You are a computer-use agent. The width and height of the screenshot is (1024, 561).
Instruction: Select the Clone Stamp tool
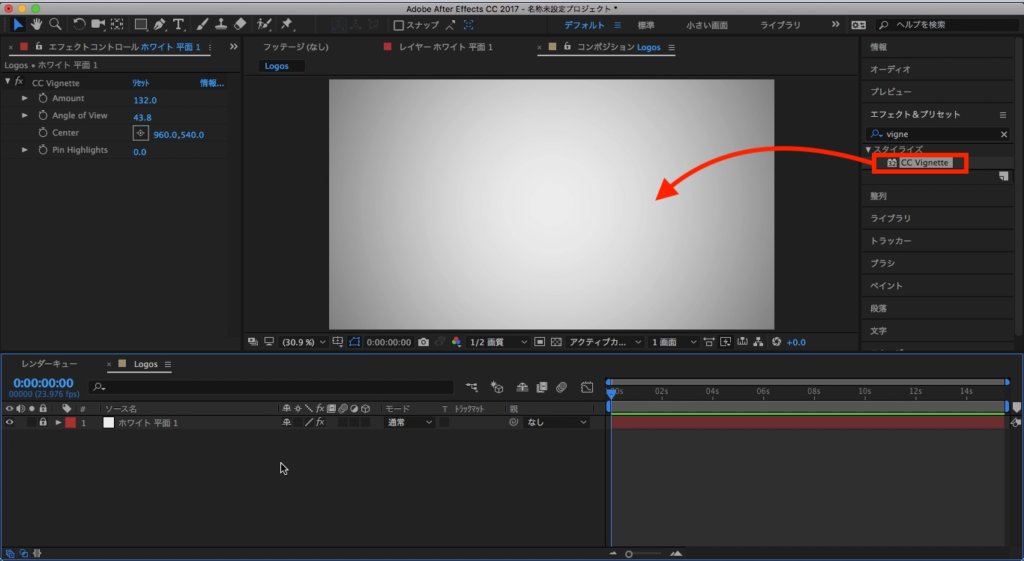[221, 24]
